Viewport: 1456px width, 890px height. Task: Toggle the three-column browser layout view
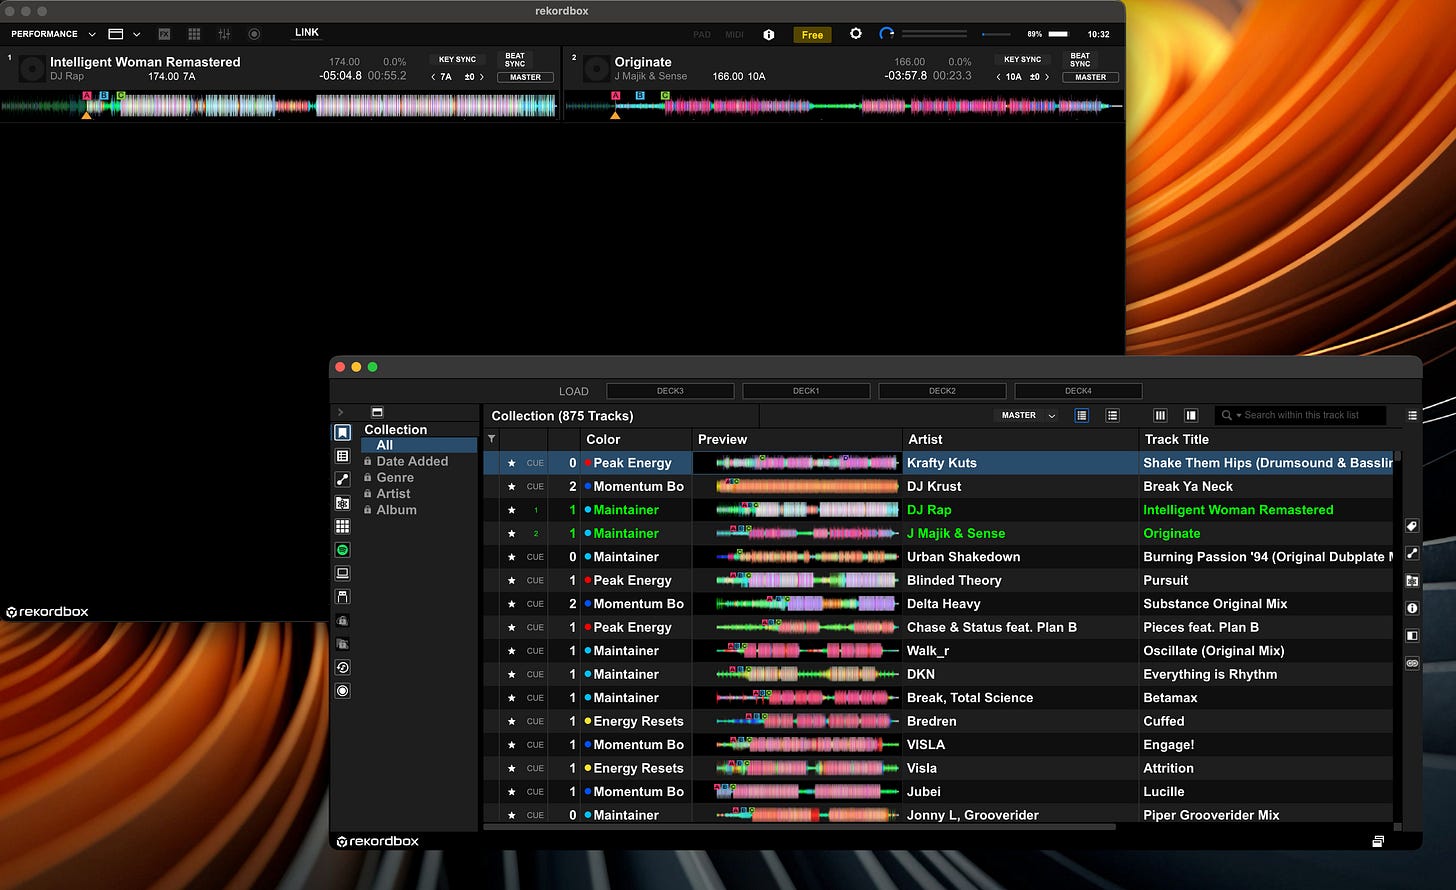coord(1160,415)
